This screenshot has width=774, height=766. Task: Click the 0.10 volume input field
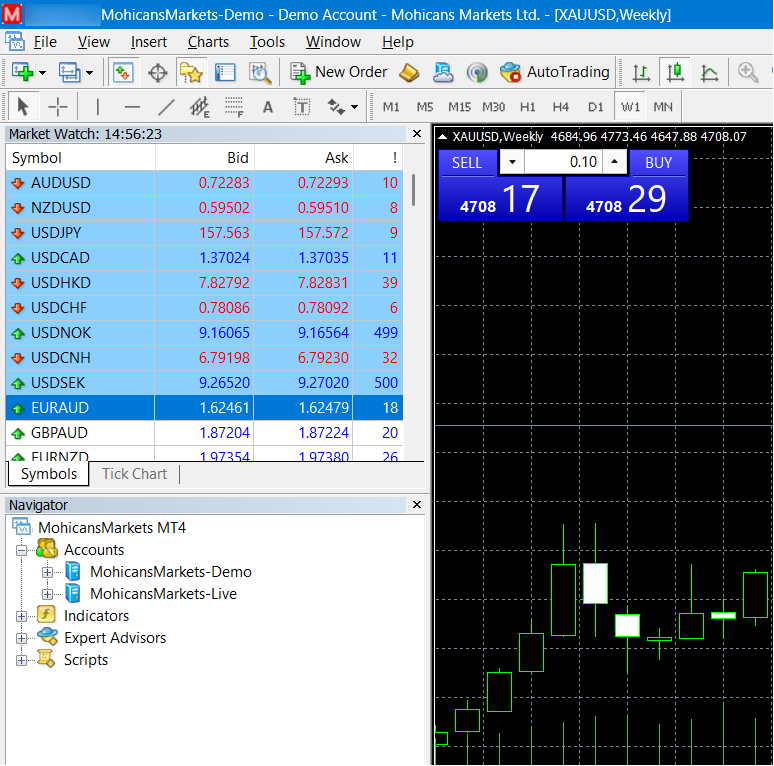click(x=563, y=162)
